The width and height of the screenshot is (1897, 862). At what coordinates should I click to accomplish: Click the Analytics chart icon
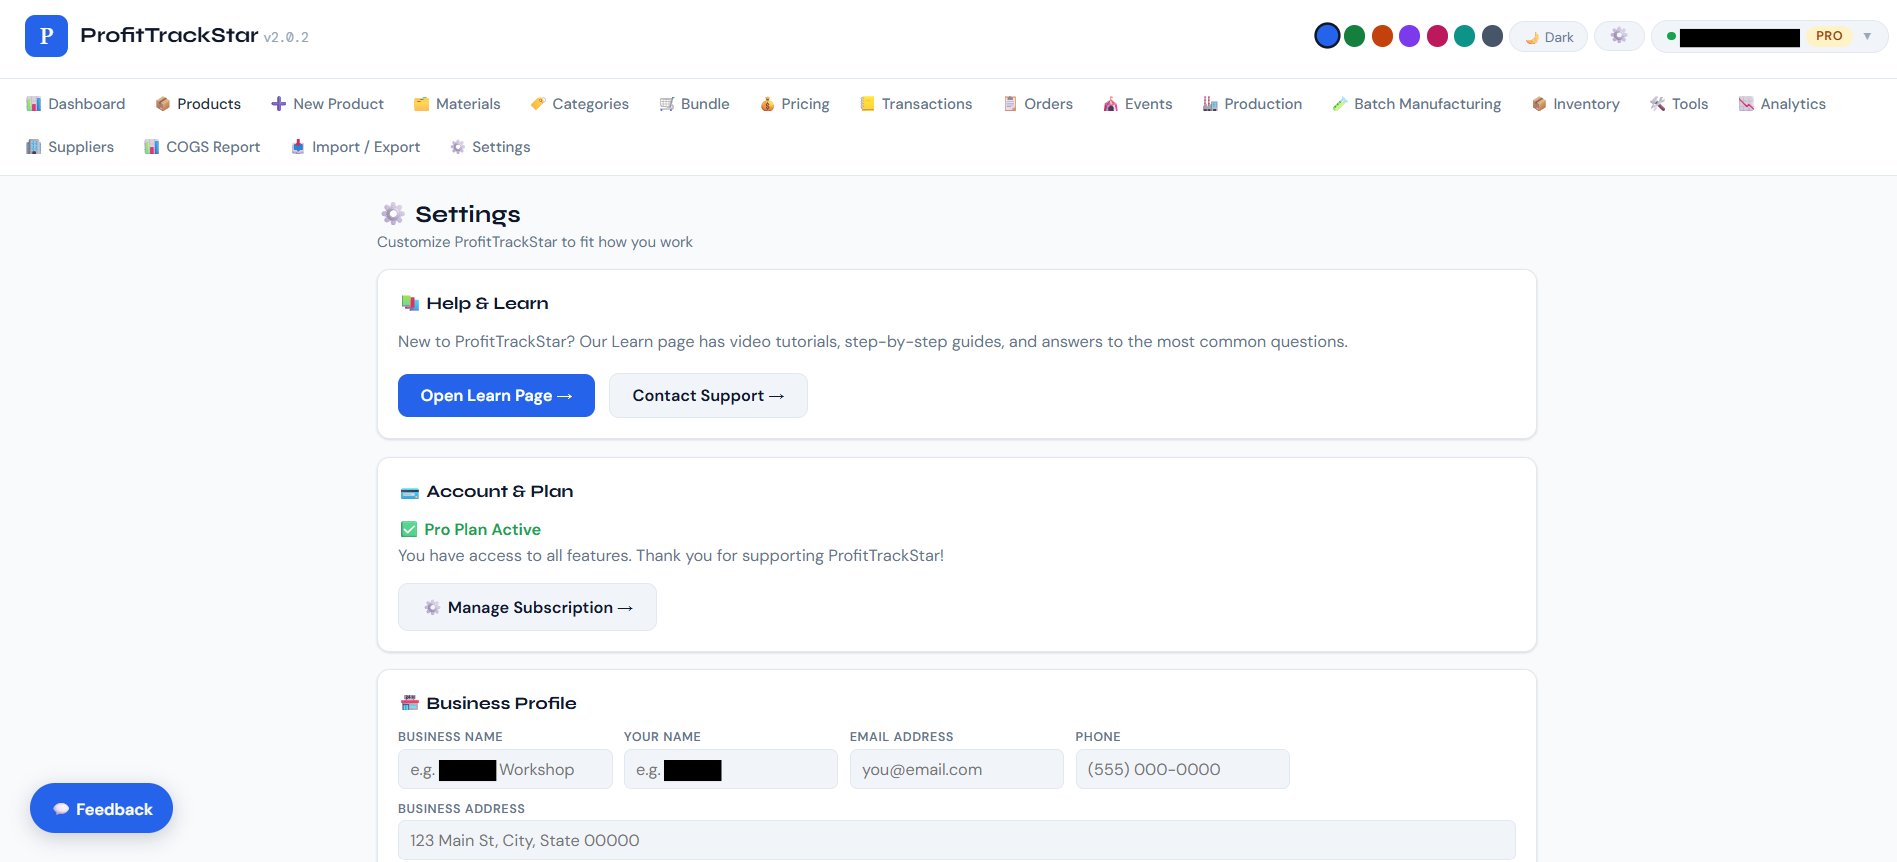point(1746,104)
